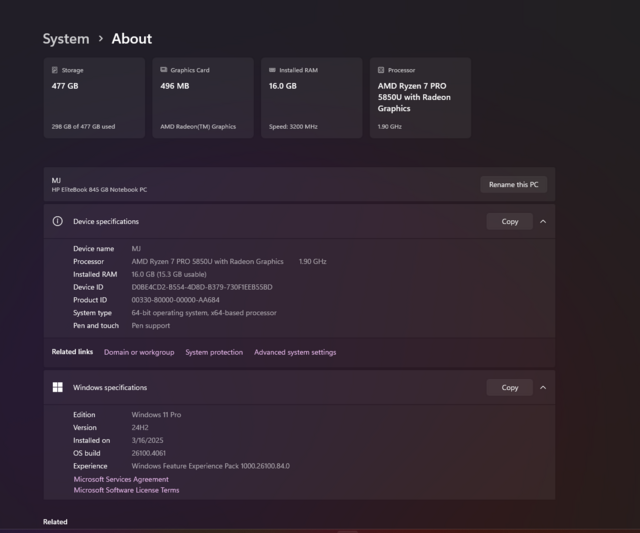View Microsoft Software License Terms
This screenshot has height=533, width=640.
pyautogui.click(x=126, y=490)
